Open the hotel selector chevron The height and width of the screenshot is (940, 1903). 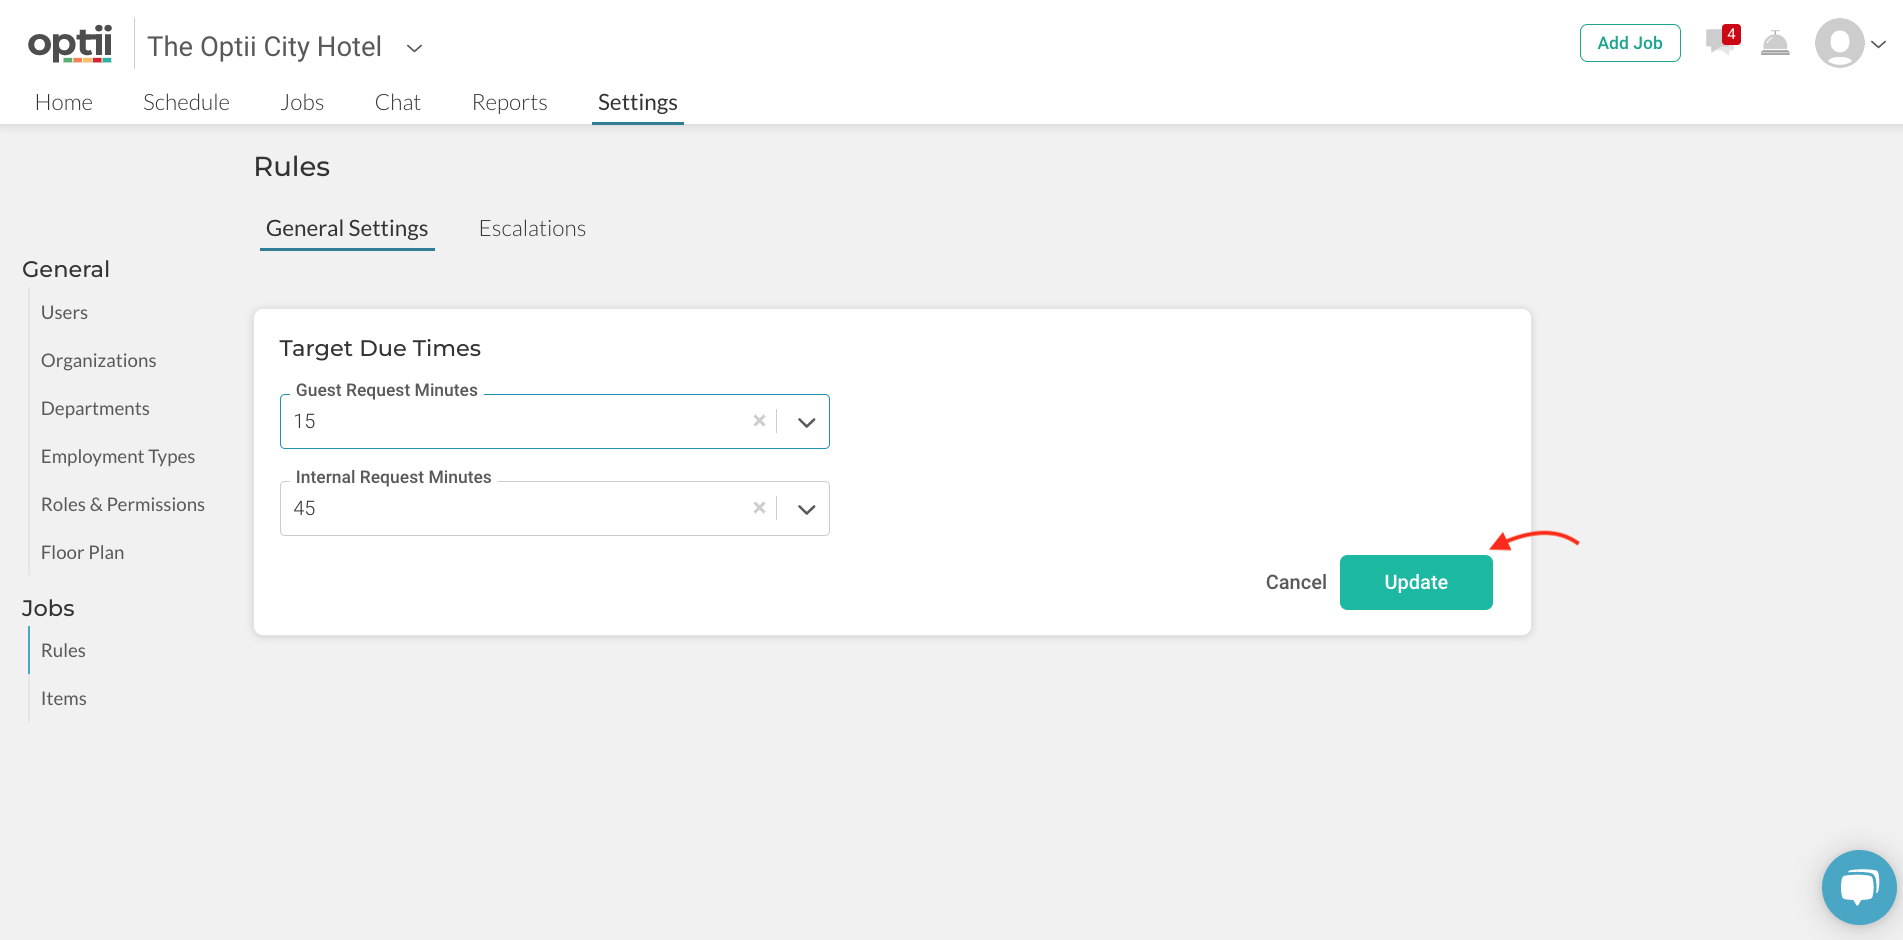[414, 48]
